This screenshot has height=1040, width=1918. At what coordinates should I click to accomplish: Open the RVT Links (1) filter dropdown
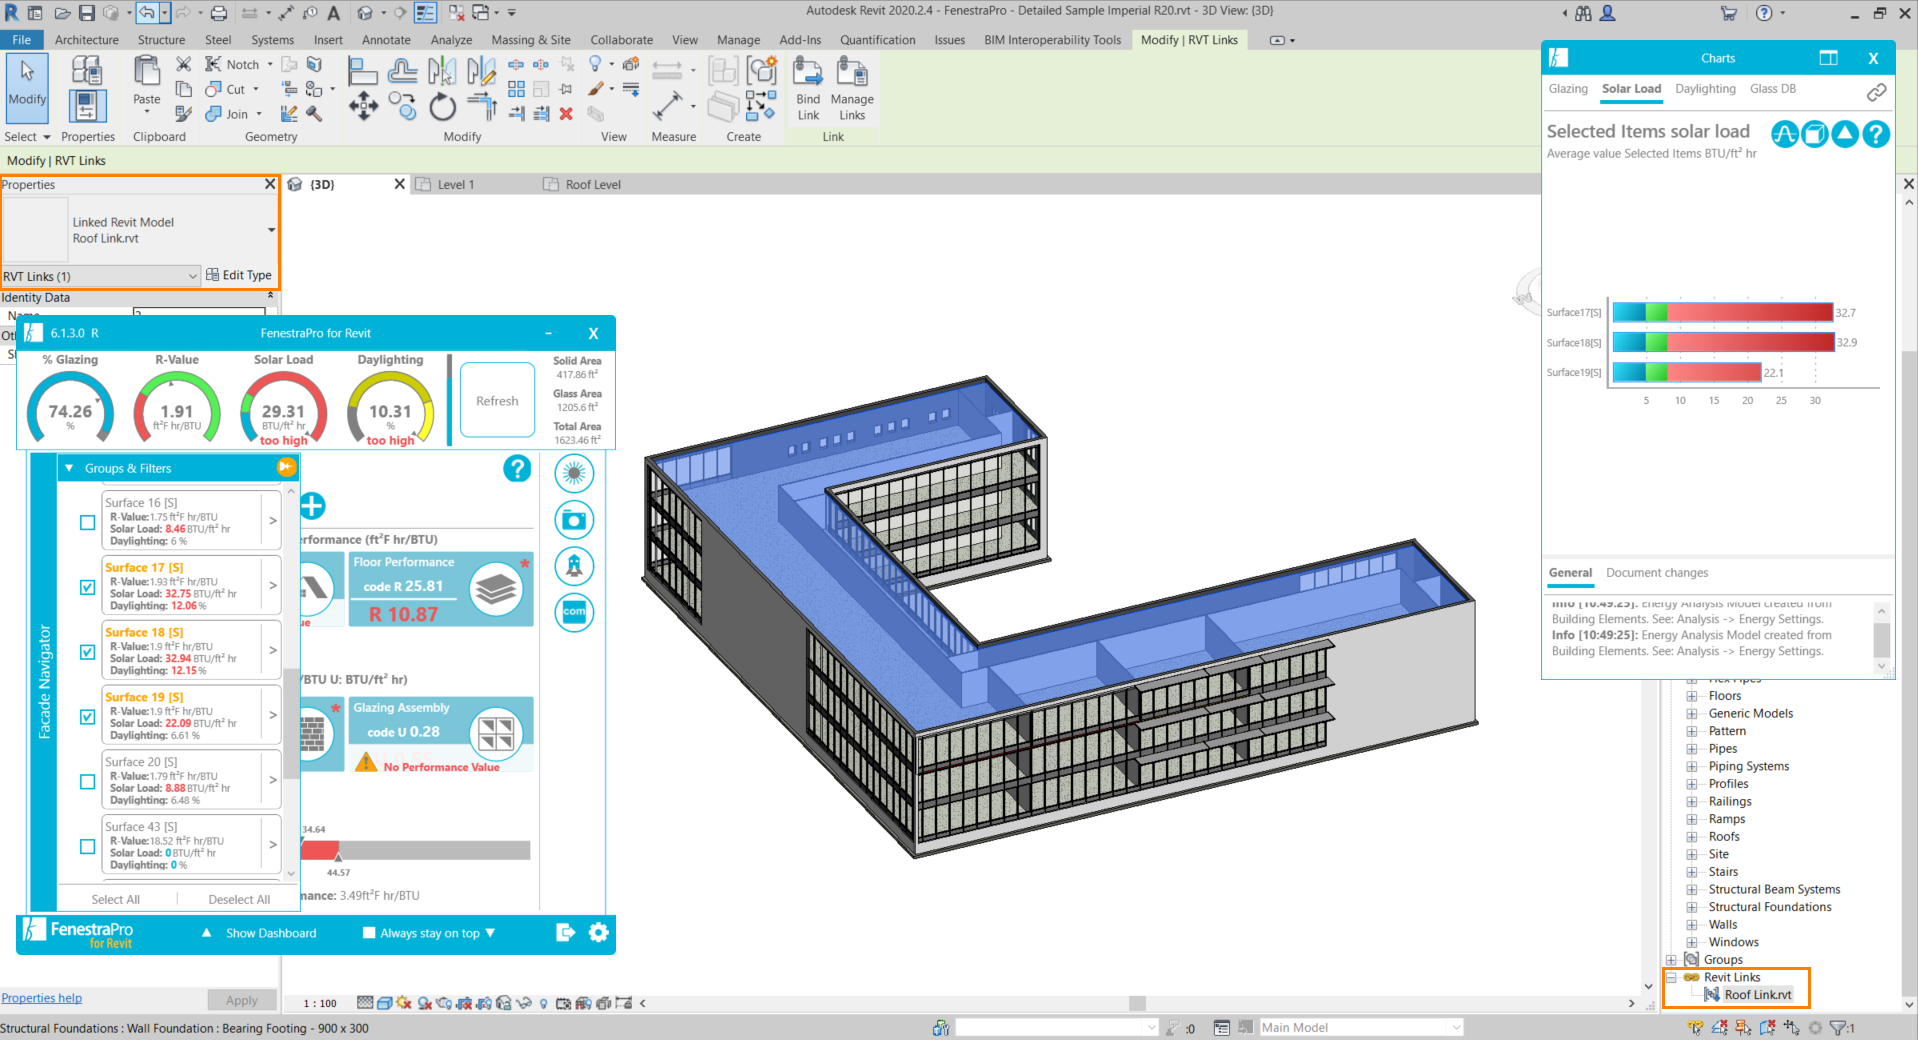[x=101, y=276]
